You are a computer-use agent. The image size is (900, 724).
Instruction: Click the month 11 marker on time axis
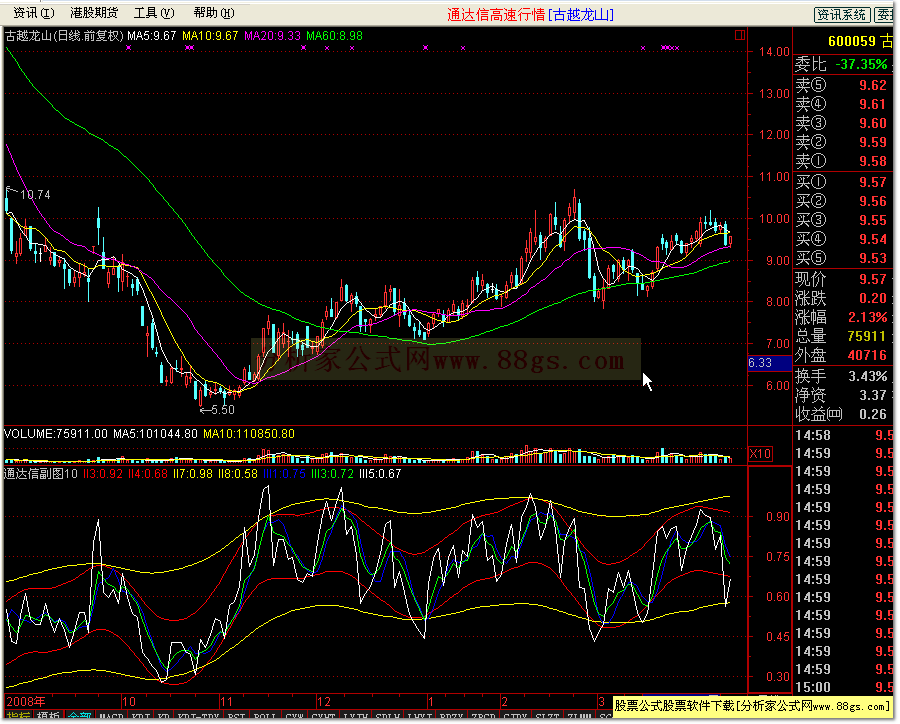tap(226, 701)
